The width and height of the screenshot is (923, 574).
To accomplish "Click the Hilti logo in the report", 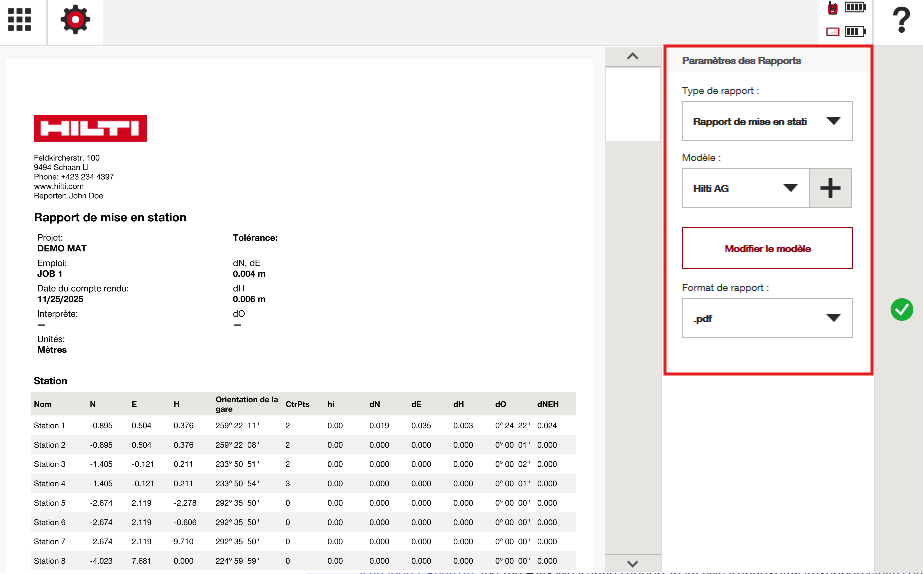I will (x=90, y=128).
